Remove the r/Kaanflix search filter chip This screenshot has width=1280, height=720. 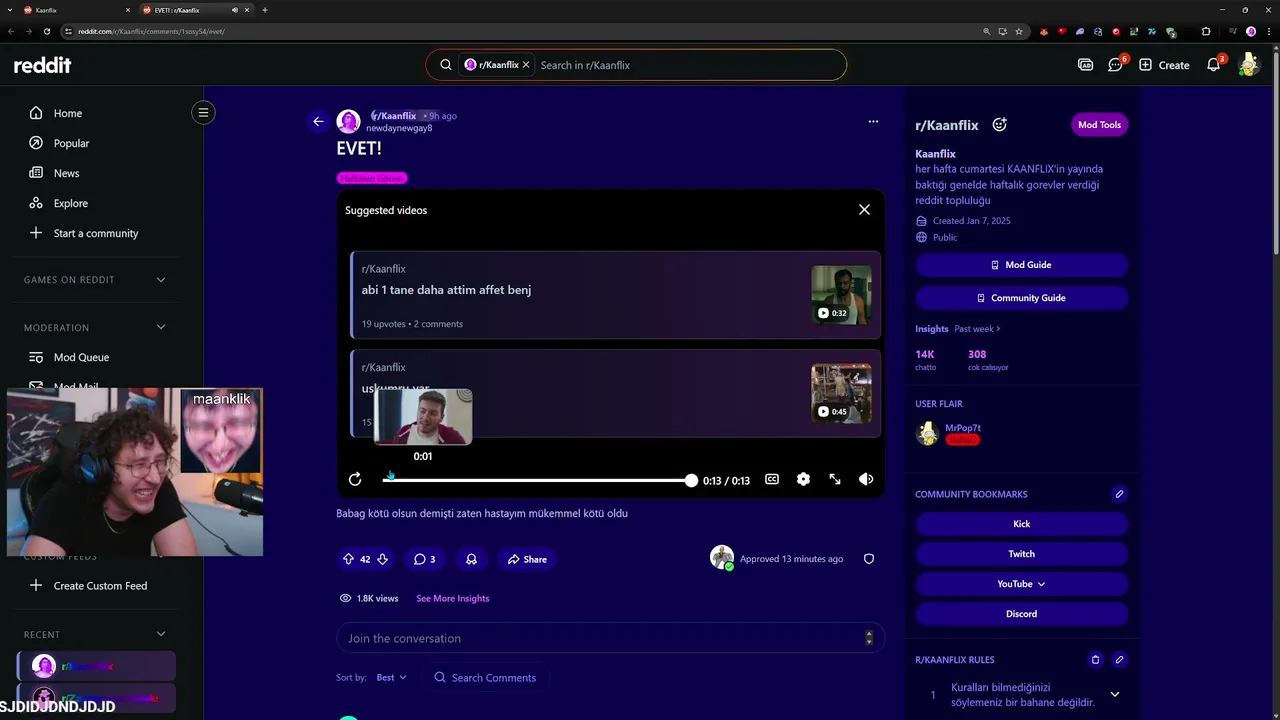(x=526, y=65)
